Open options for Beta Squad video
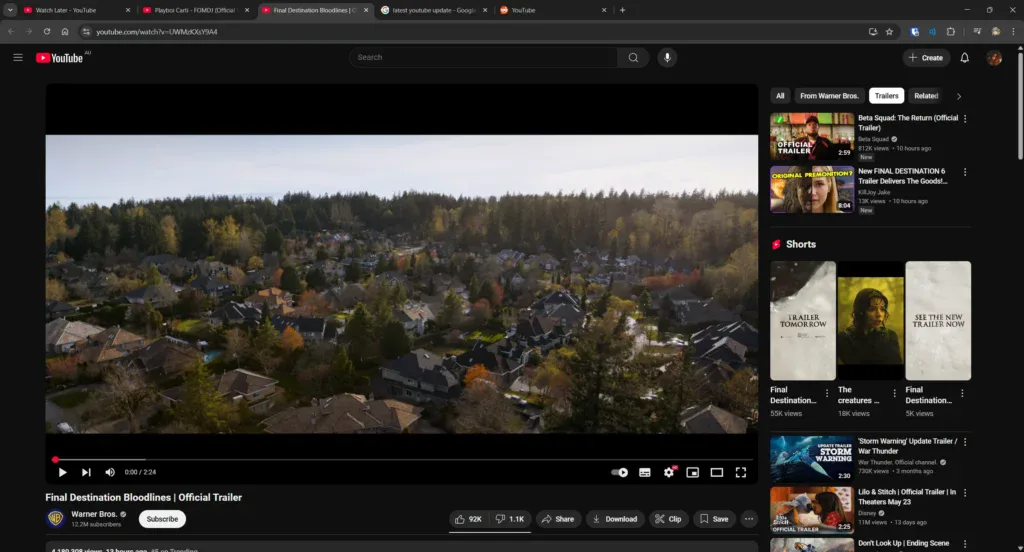1024x552 pixels. point(965,119)
